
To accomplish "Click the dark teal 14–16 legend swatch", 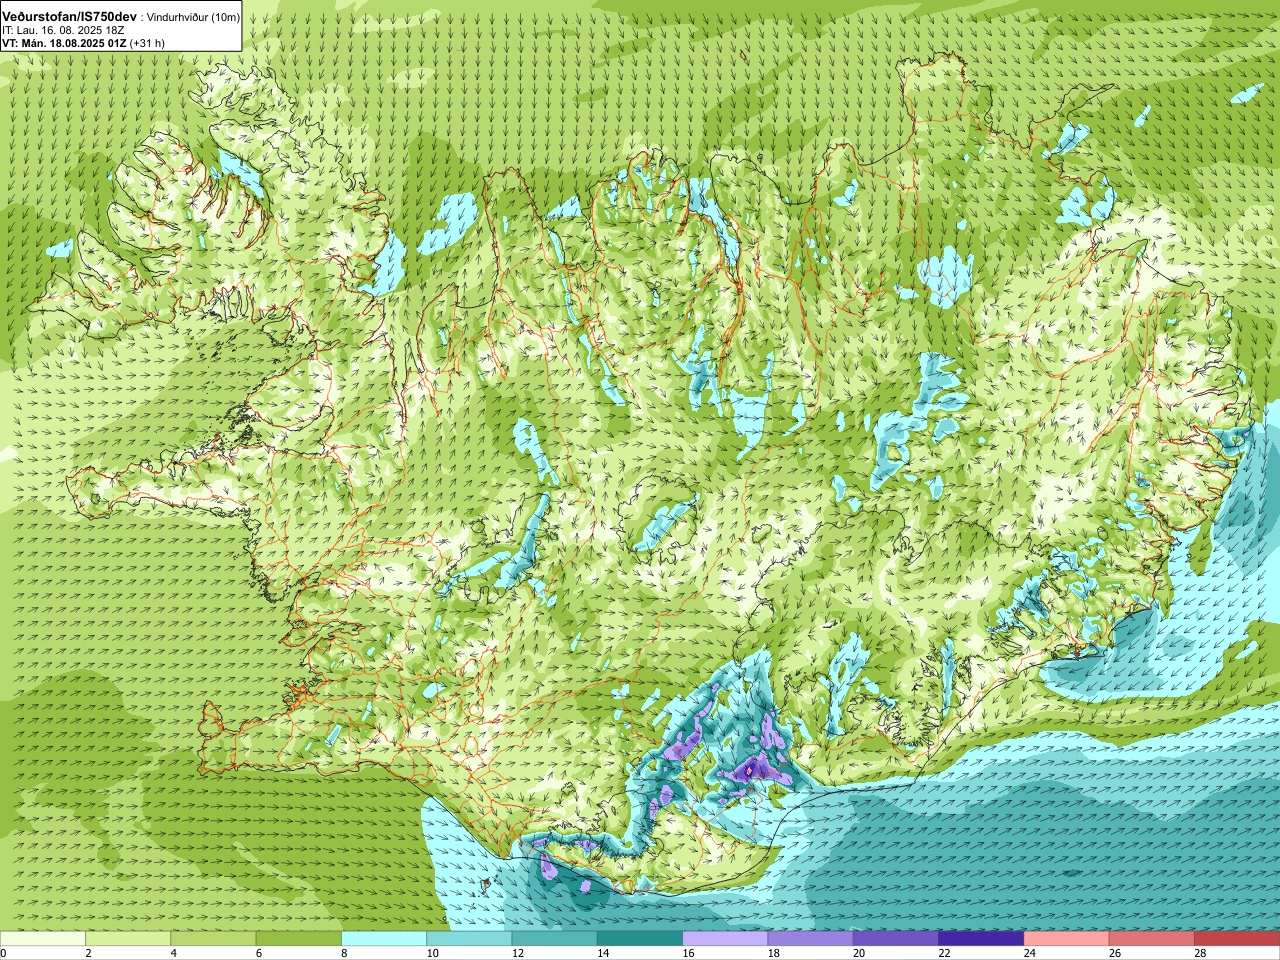I will (640, 939).
